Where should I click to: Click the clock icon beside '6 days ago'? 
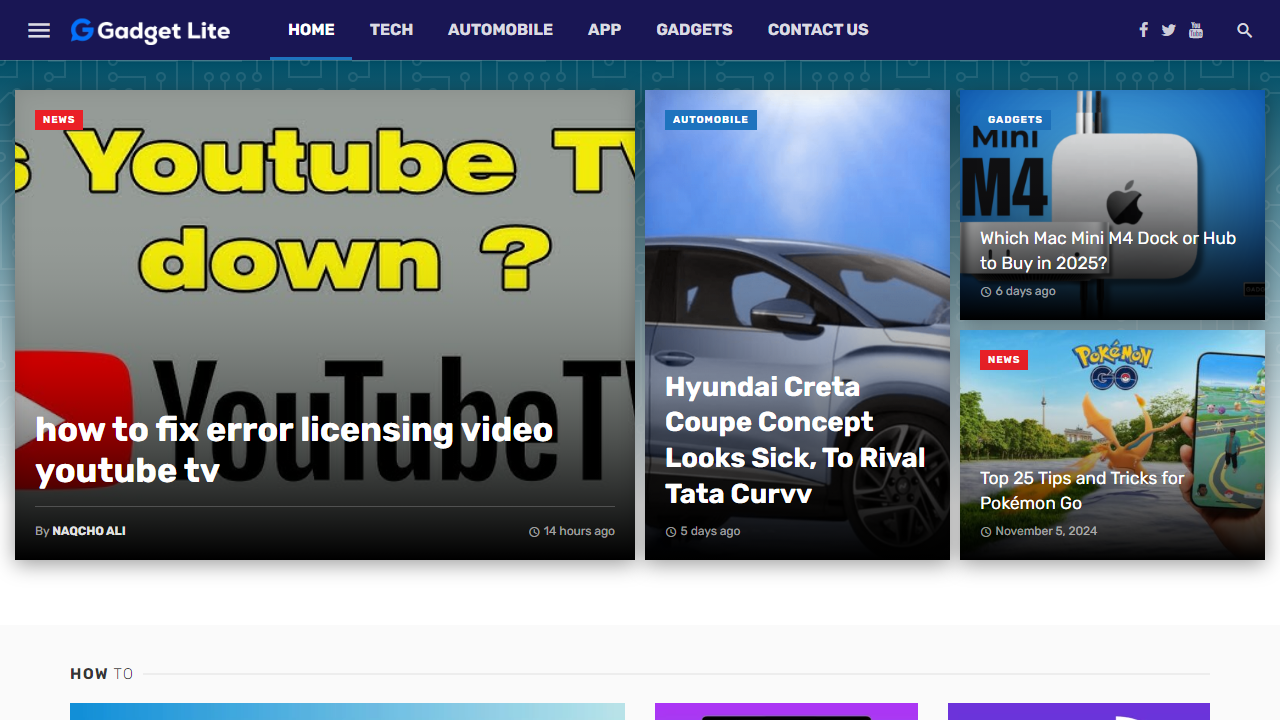(x=987, y=291)
